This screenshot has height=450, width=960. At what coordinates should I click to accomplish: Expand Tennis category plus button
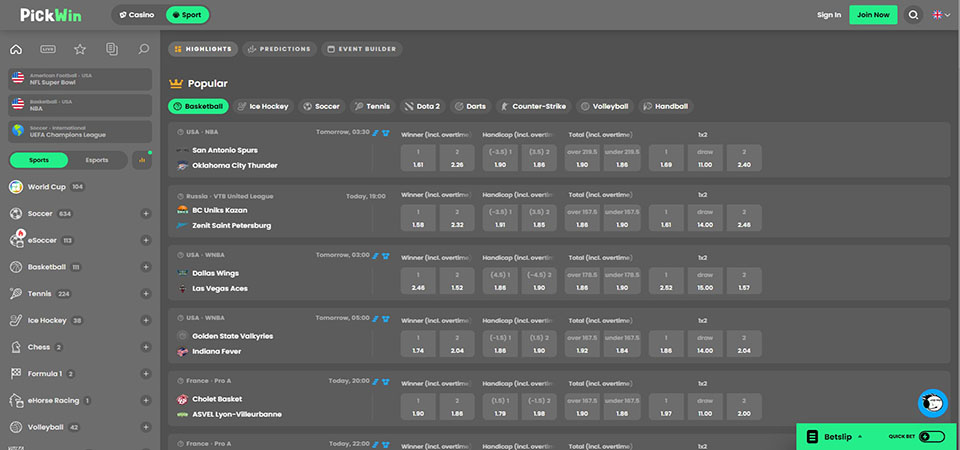(146, 294)
